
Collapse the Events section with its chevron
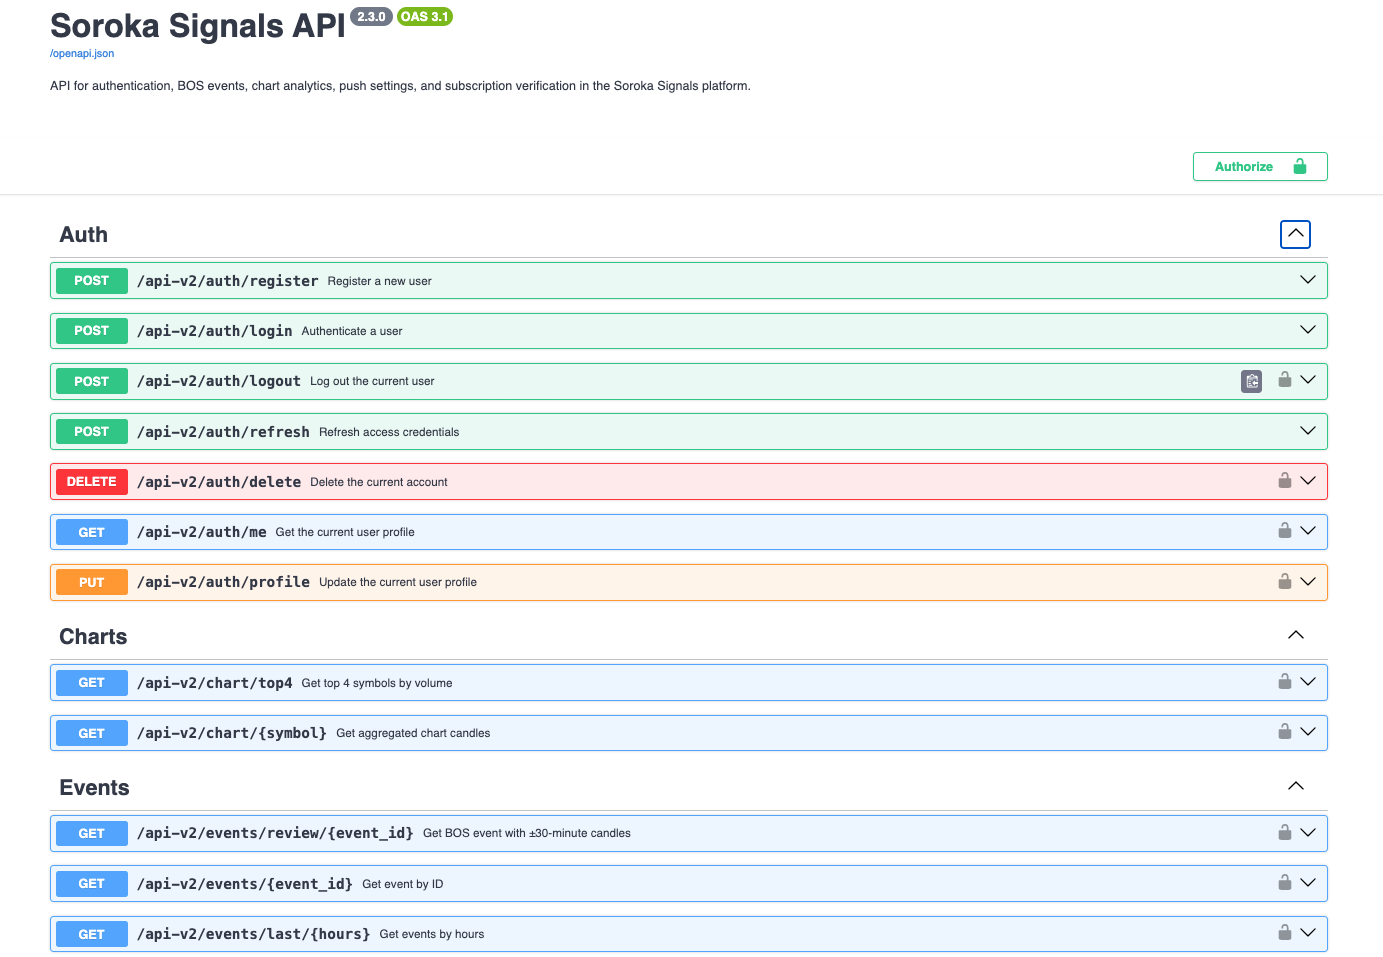pos(1295,786)
